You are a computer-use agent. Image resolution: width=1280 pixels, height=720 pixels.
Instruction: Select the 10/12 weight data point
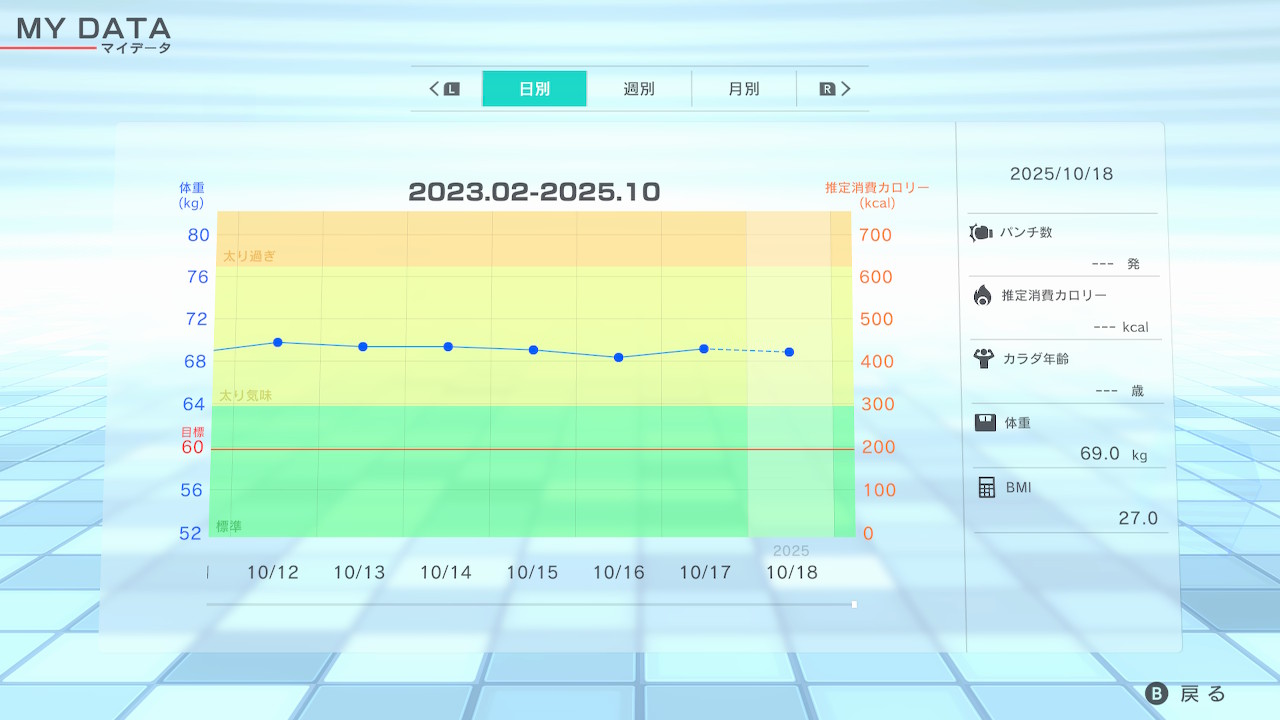[x=277, y=342]
